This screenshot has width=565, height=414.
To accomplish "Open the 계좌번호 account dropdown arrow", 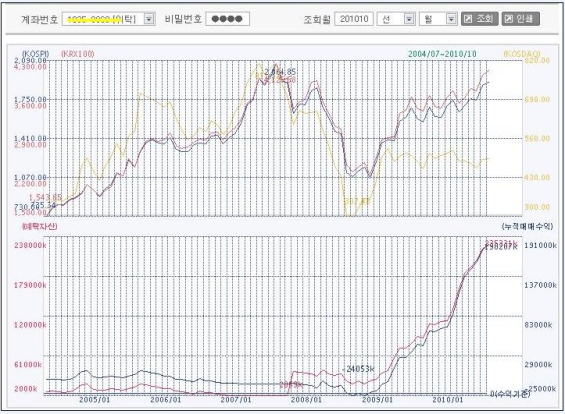I will pos(149,19).
